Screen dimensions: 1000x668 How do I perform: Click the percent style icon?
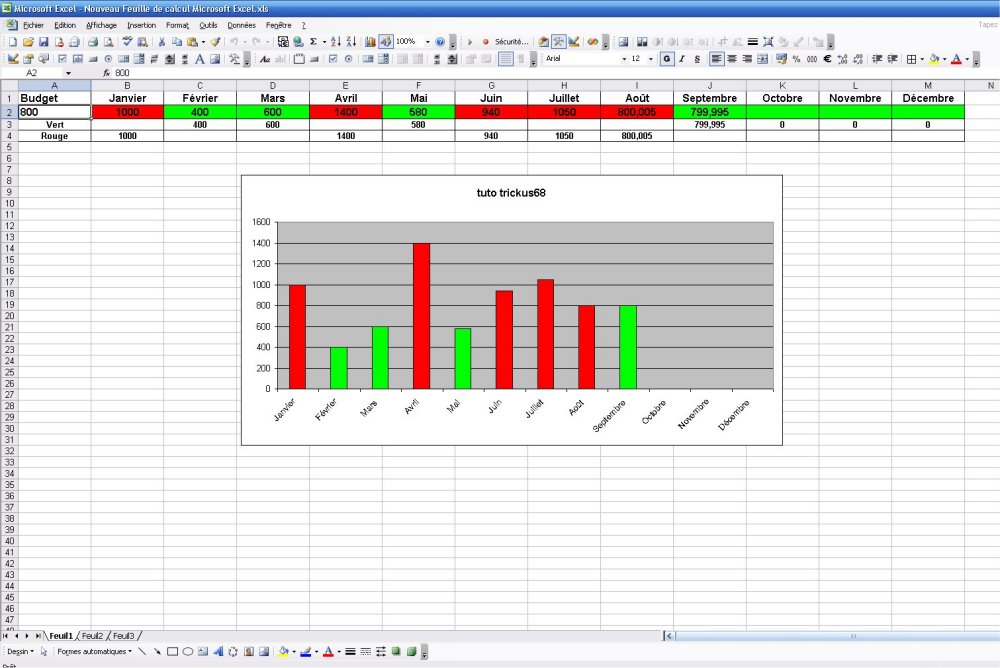[796, 59]
